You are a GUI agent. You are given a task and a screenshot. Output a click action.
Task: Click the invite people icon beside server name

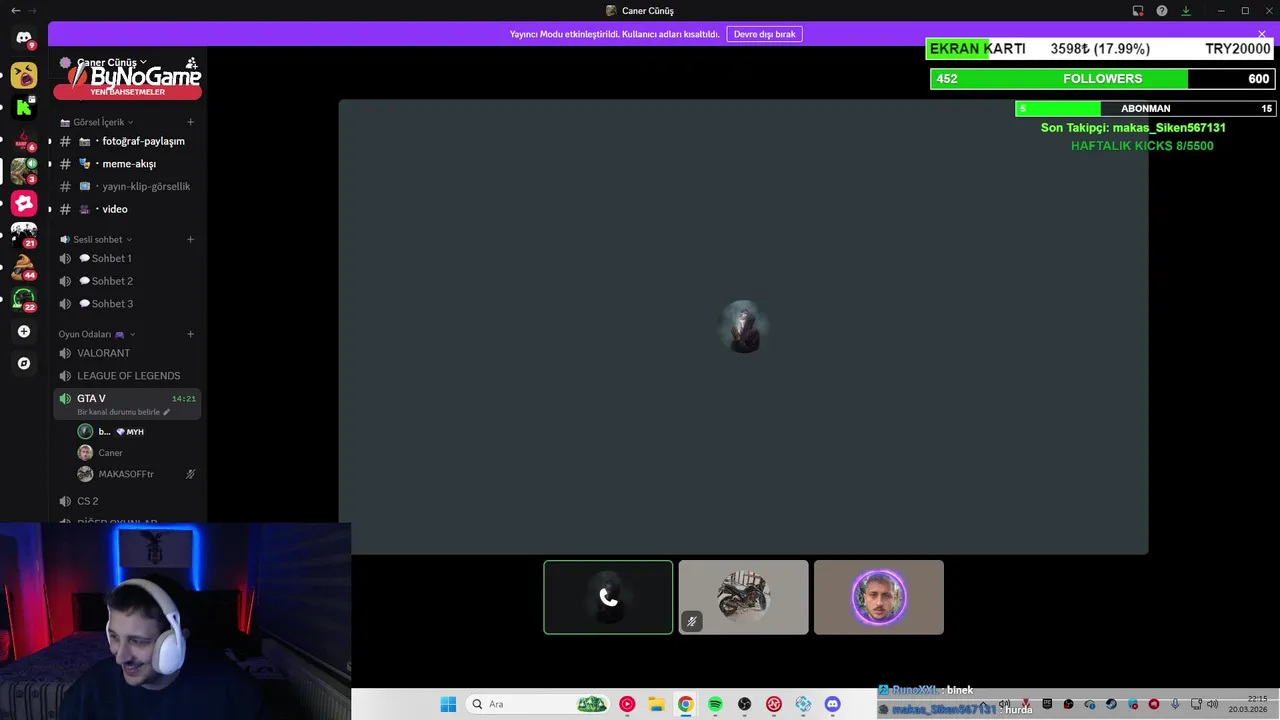[x=191, y=62]
